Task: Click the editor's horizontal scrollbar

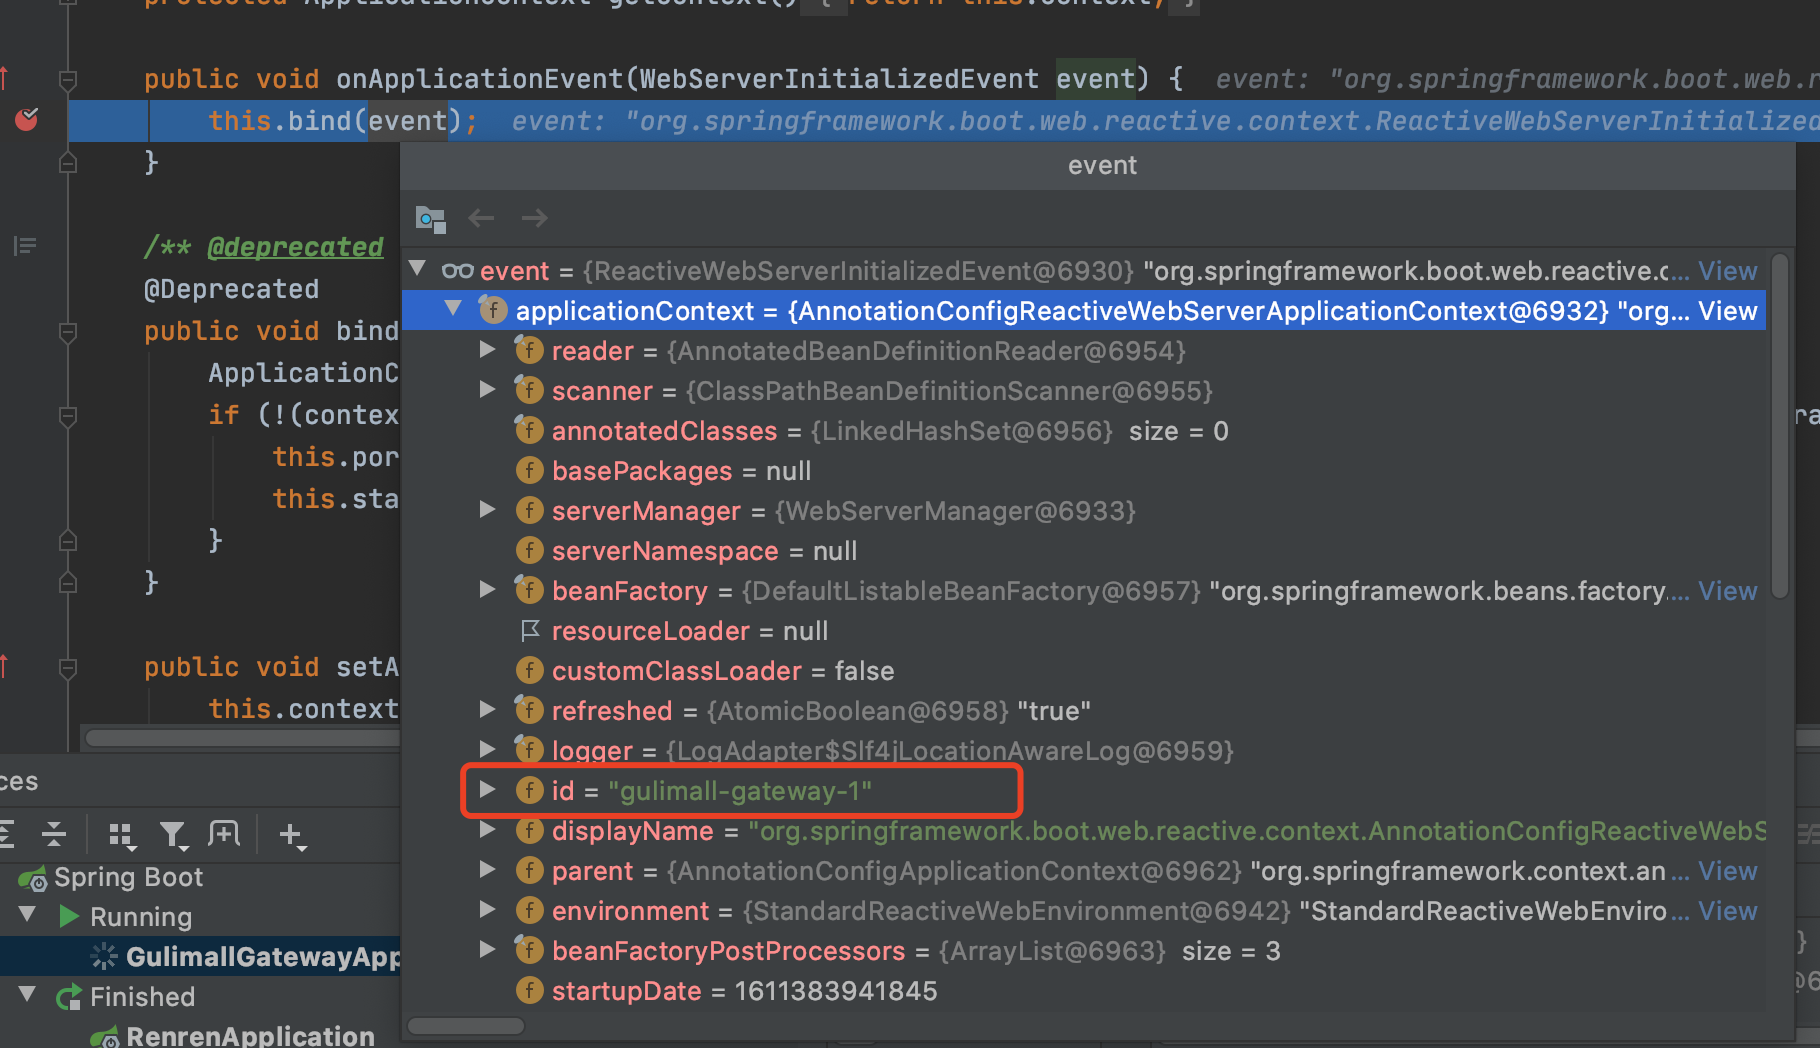Action: 243,738
